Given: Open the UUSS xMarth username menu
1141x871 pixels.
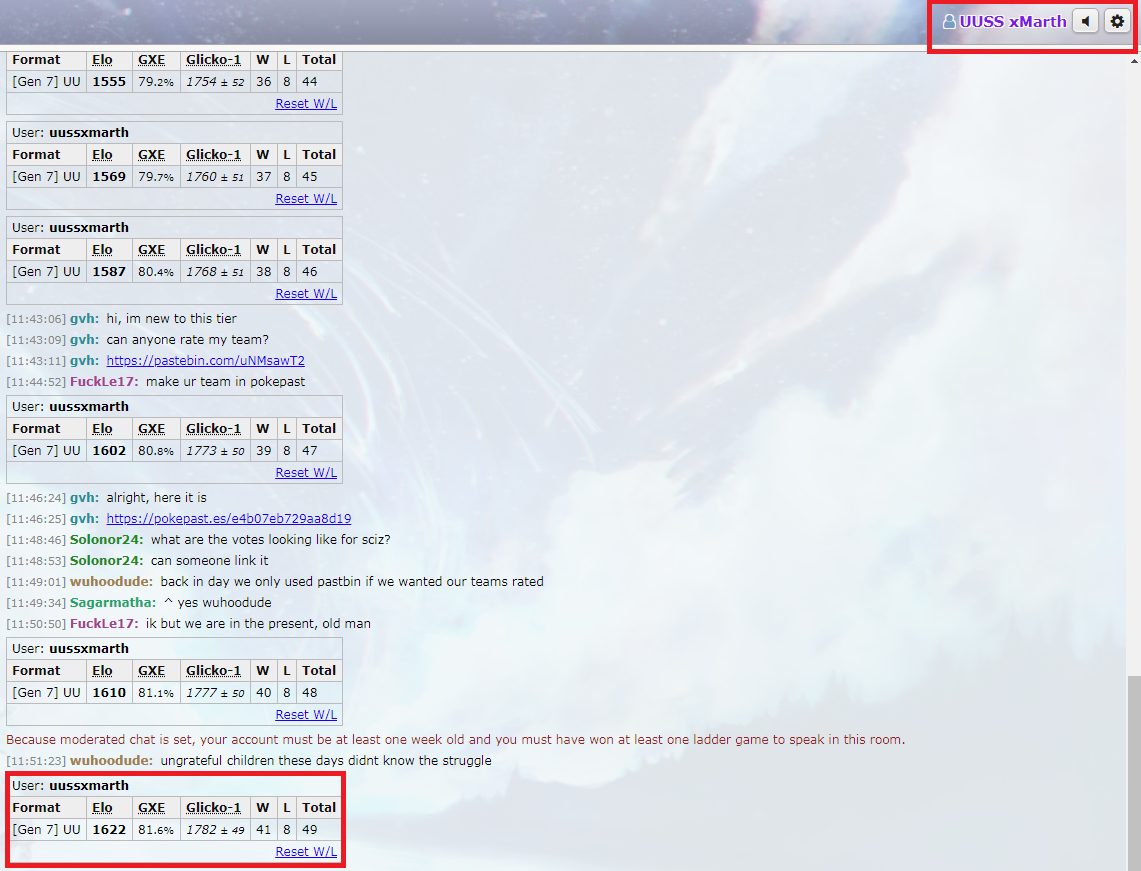Looking at the screenshot, I should tap(1005, 22).
